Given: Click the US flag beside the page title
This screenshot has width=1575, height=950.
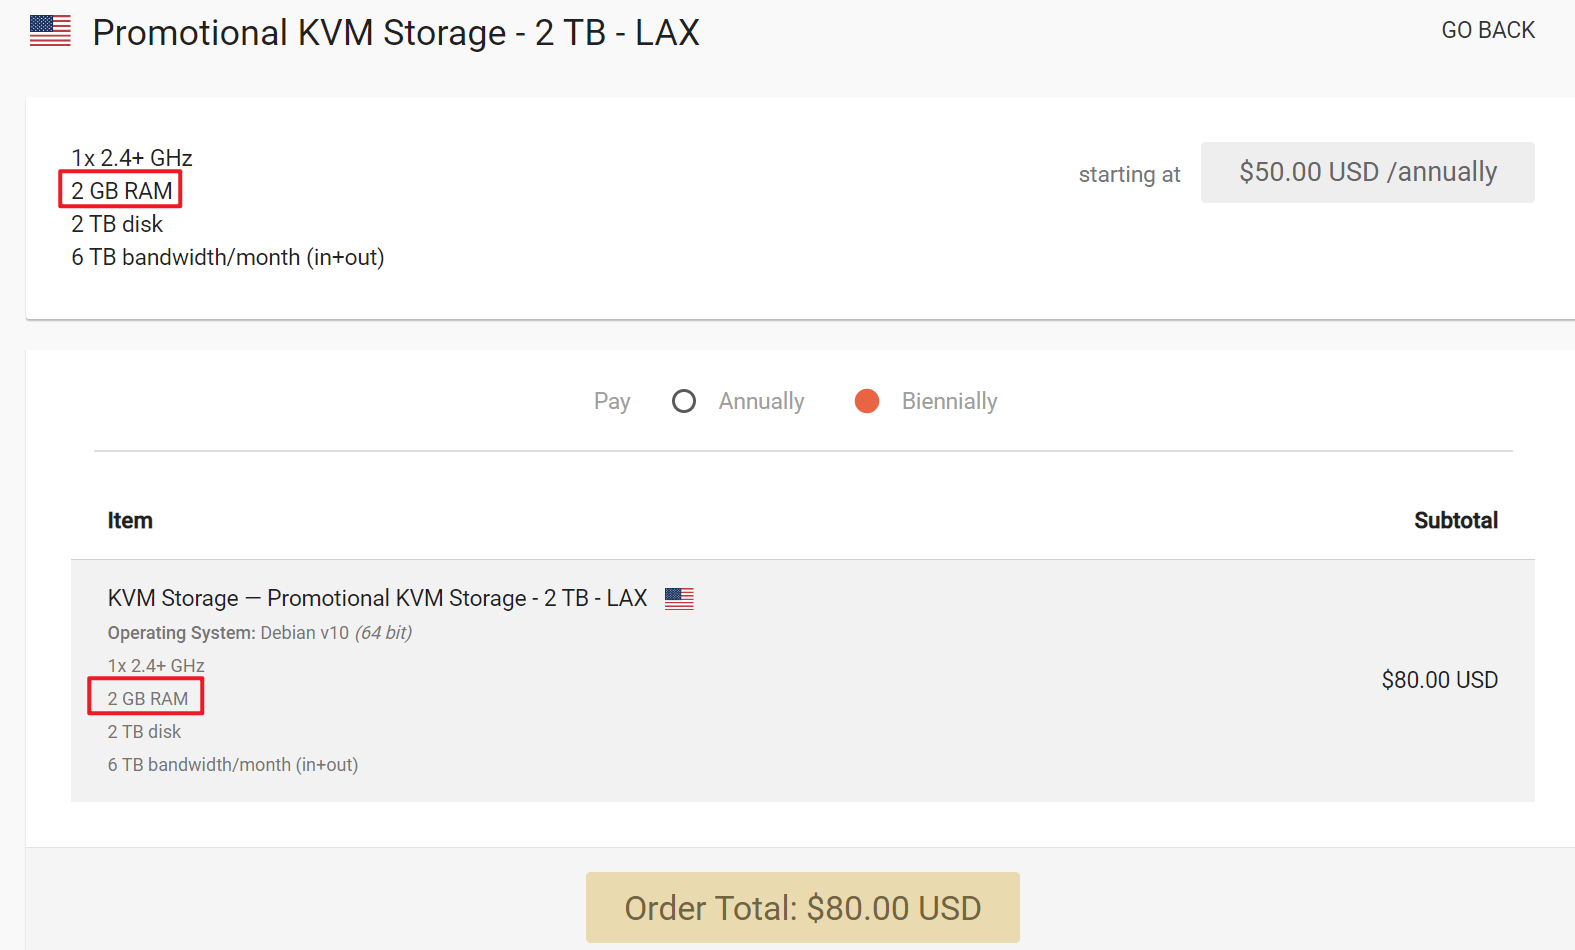Looking at the screenshot, I should [50, 31].
